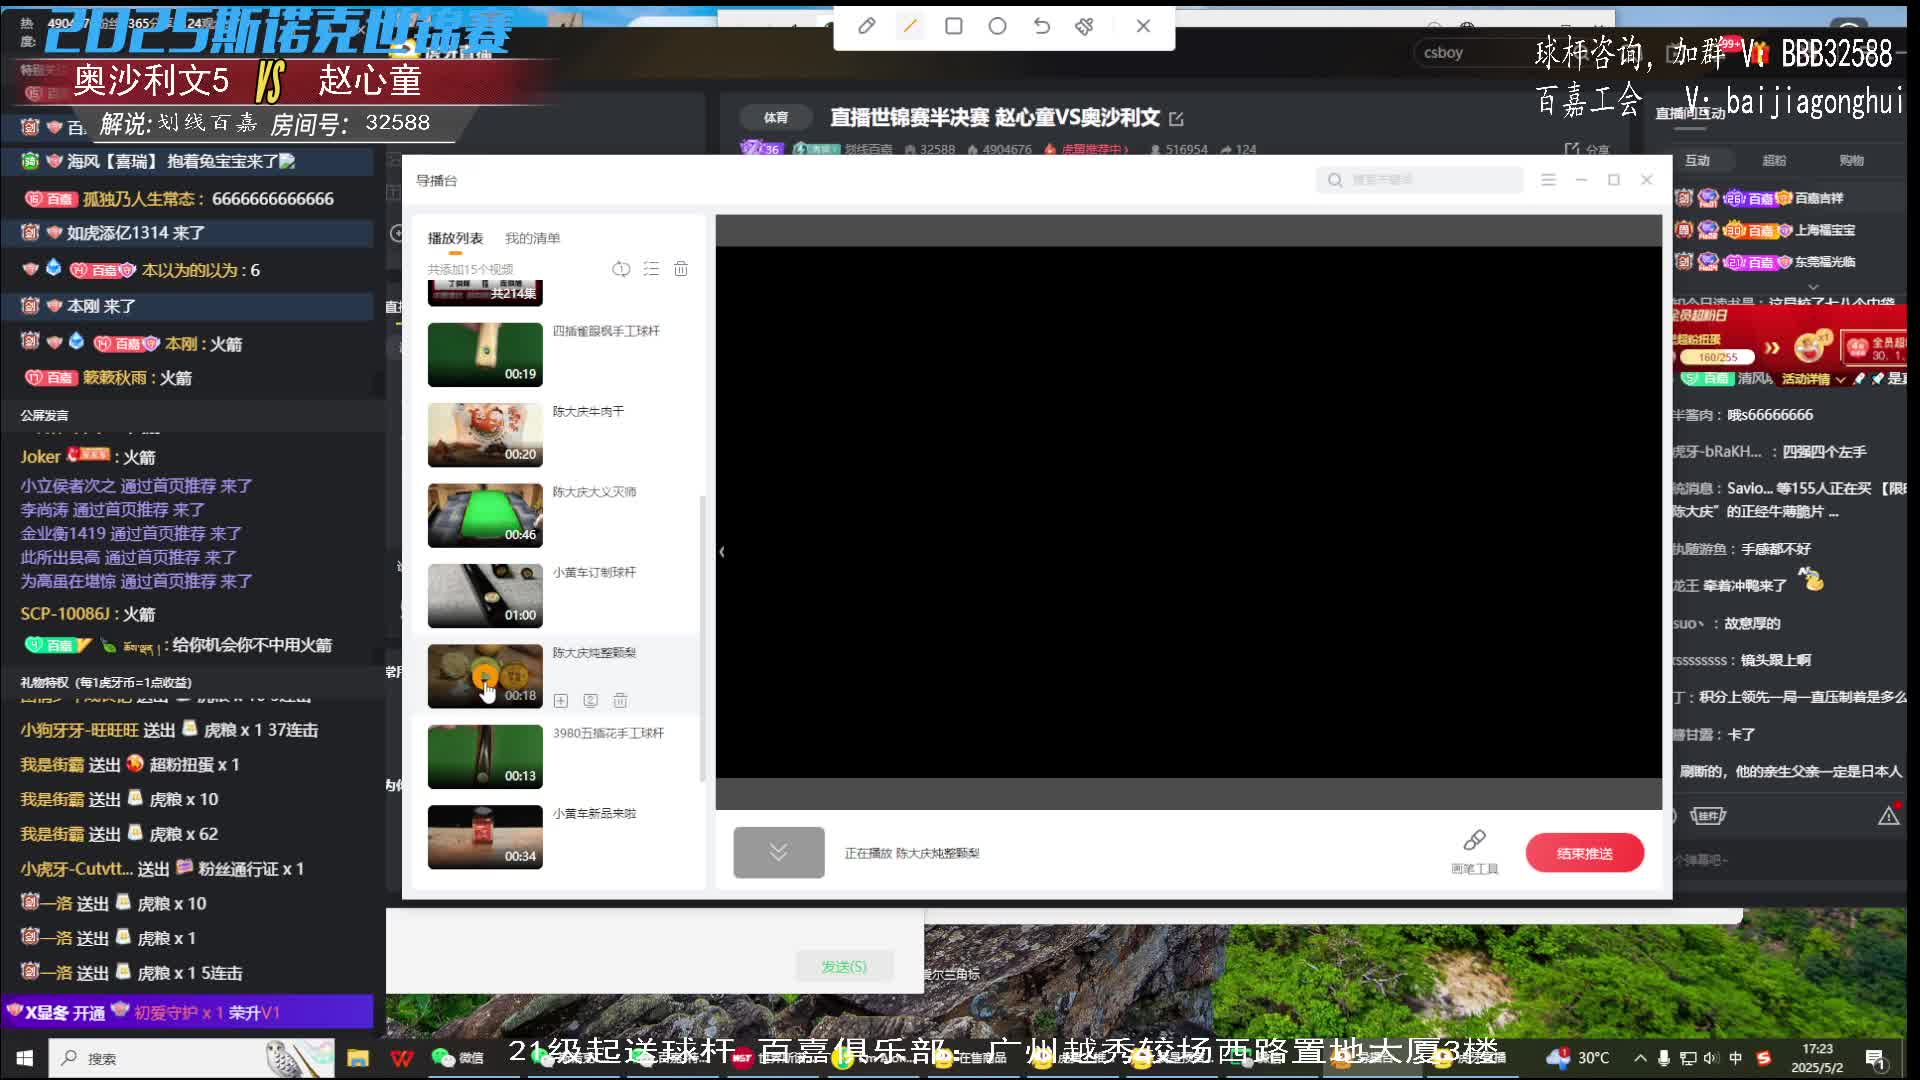1920x1080 pixels.
Task: Click the red 结束推送 button
Action: (1584, 853)
